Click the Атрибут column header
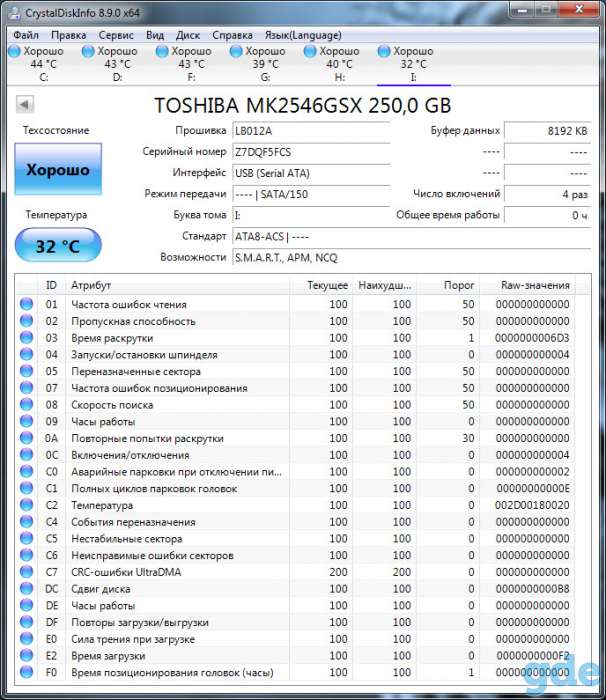 coord(178,285)
